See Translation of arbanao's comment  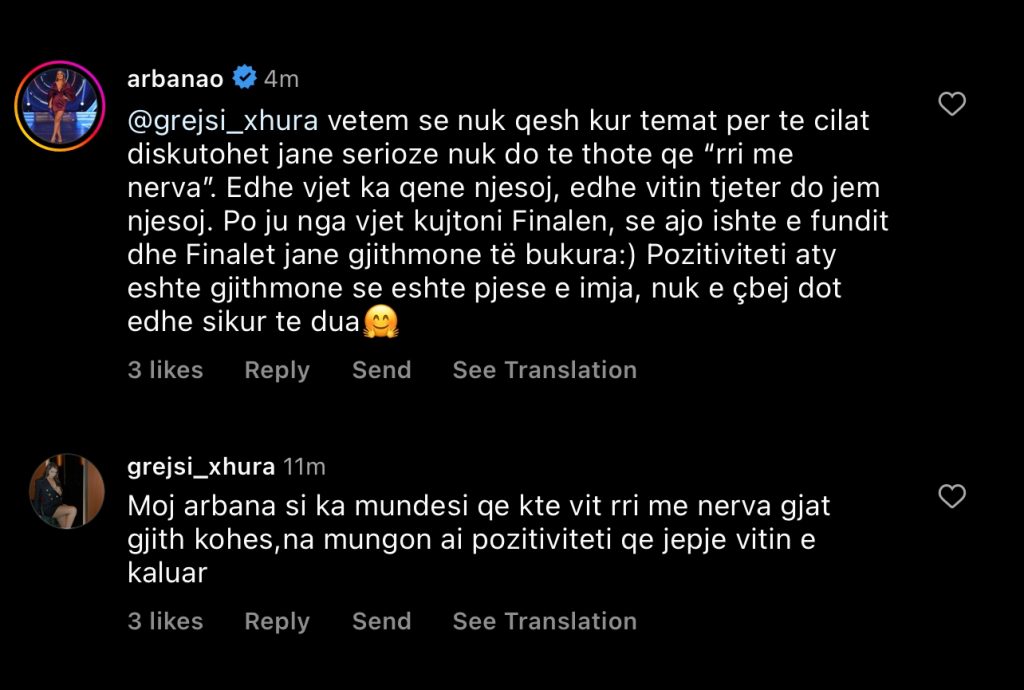pos(544,370)
